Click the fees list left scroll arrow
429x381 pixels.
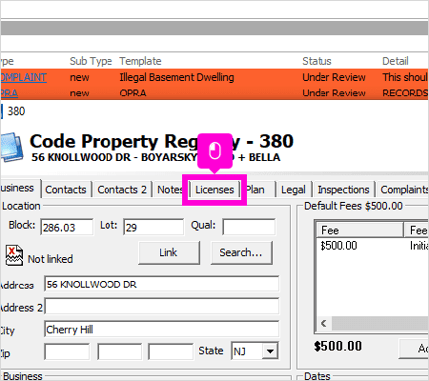click(324, 323)
